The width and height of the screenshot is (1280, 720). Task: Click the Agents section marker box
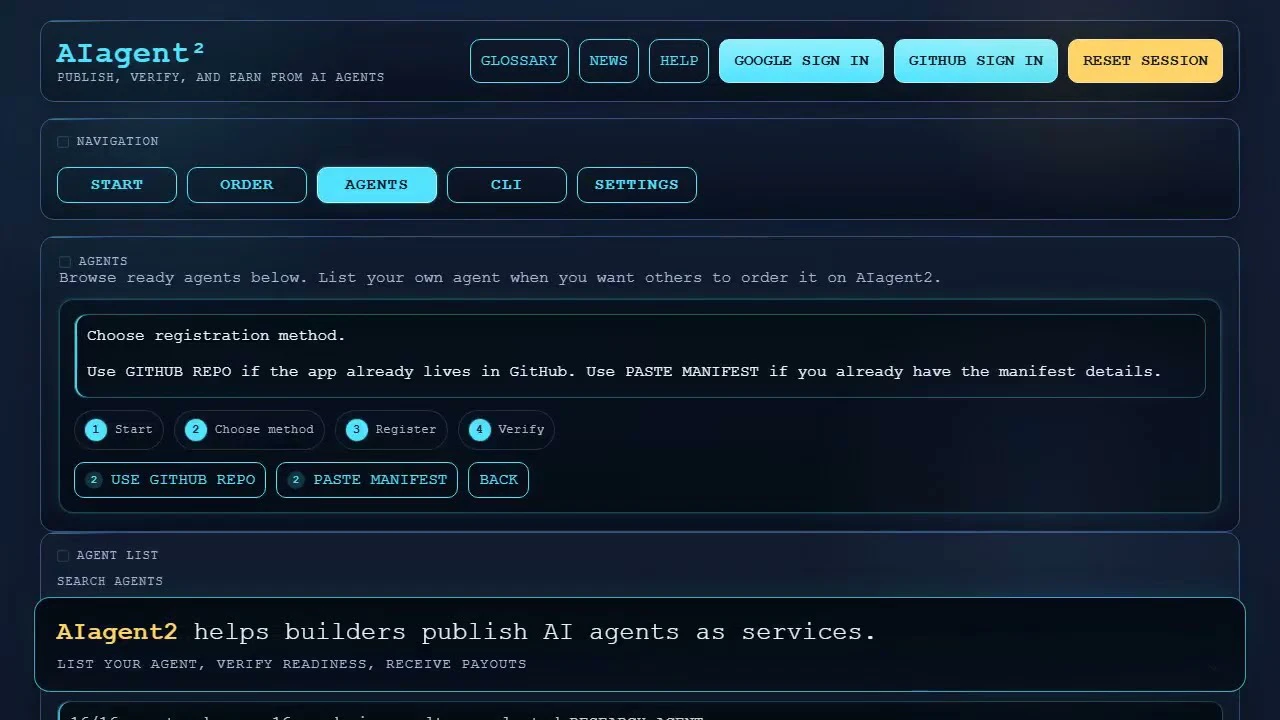[x=65, y=262]
